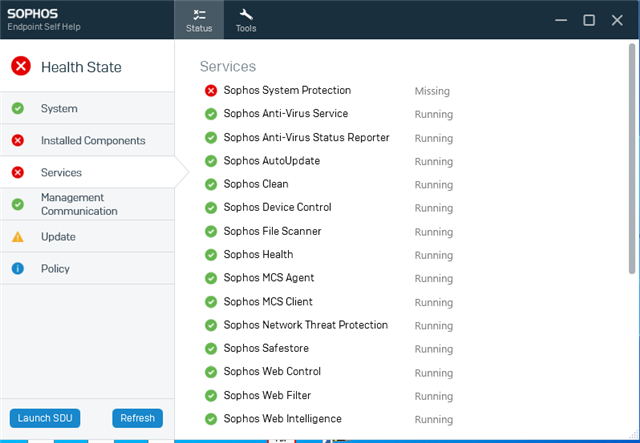Screen dimensions: 640x443
Task: Click the red Health State error icon
Action: pos(21,66)
